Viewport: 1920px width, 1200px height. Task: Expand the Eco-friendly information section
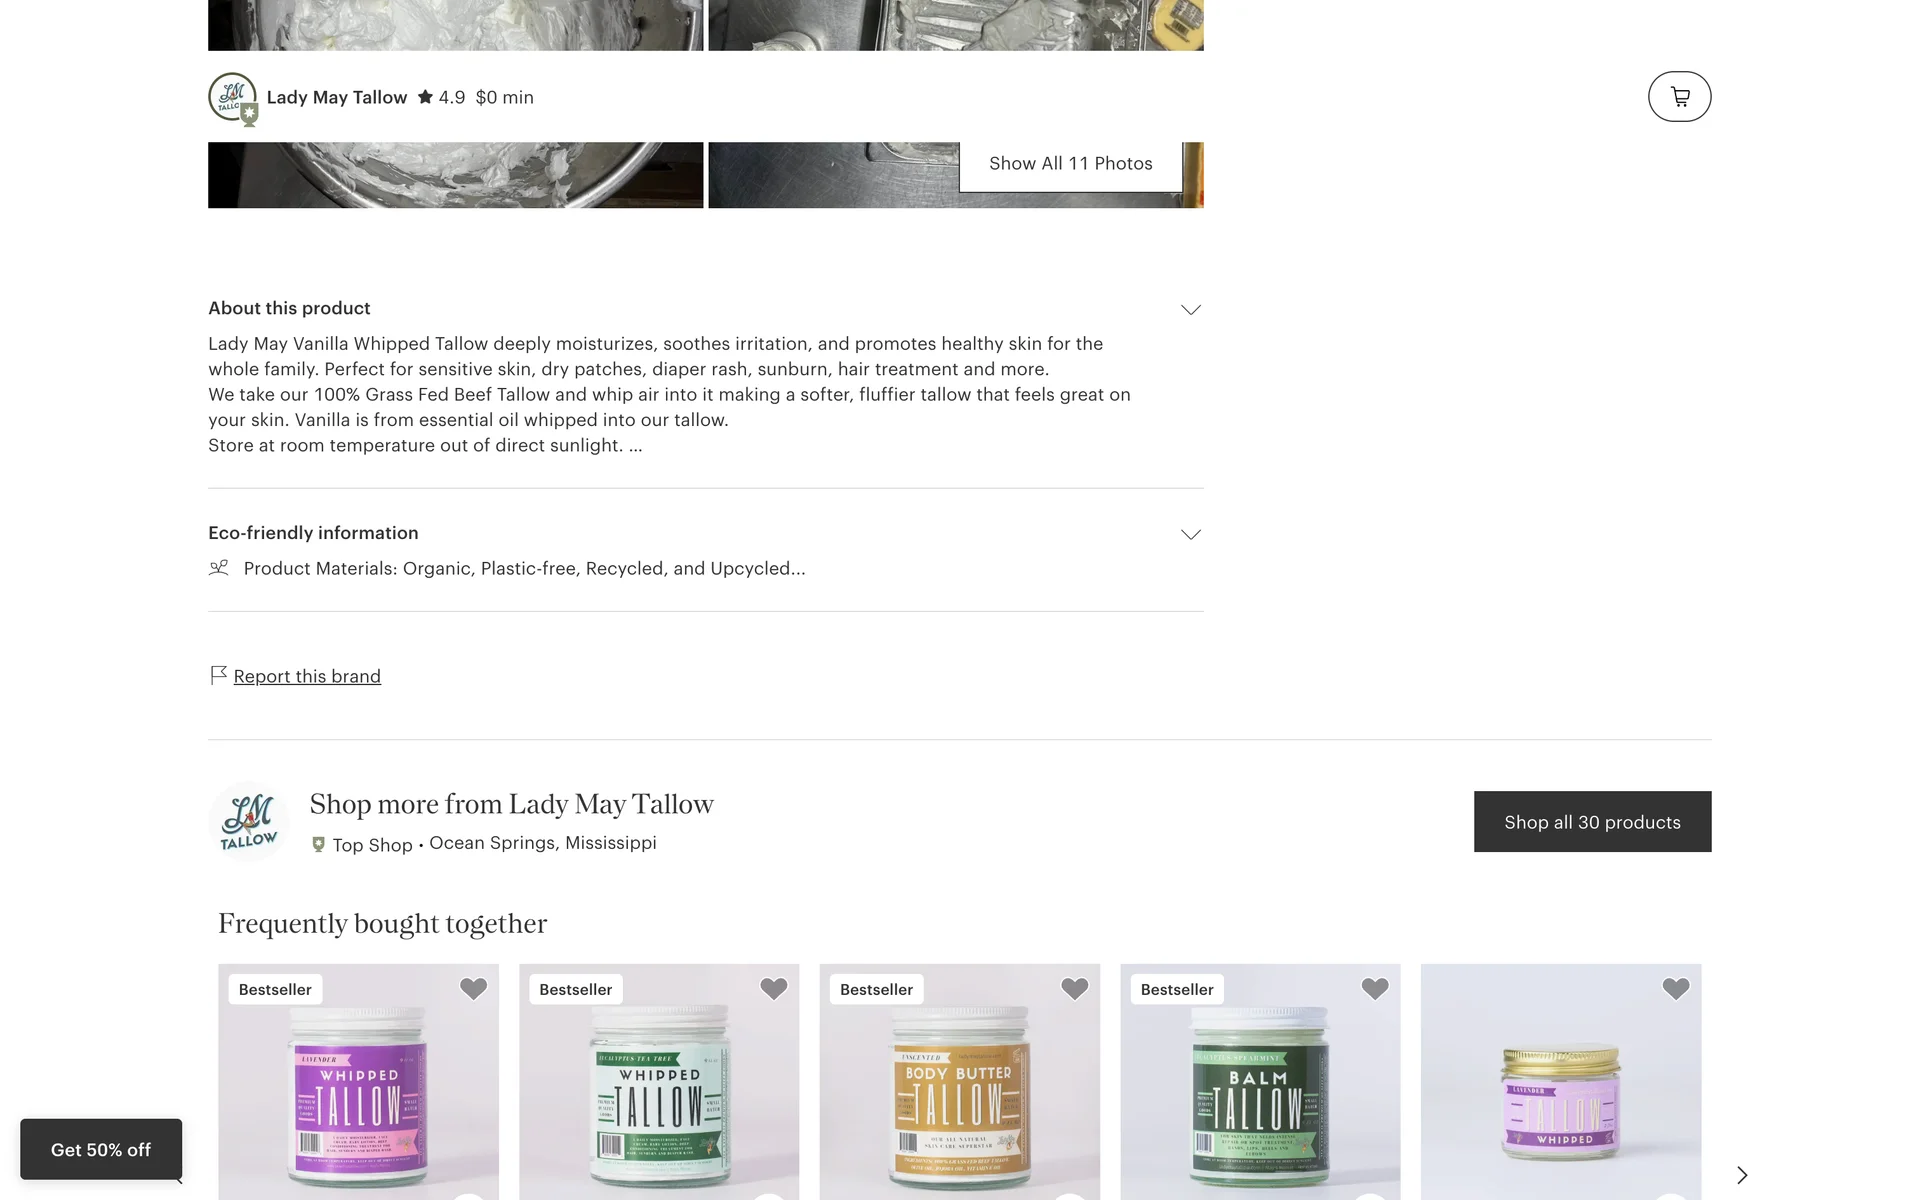[x=1190, y=534]
